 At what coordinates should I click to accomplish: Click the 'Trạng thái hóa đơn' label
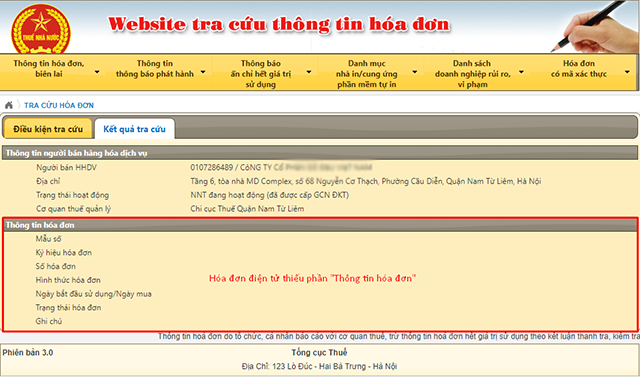(x=68, y=308)
